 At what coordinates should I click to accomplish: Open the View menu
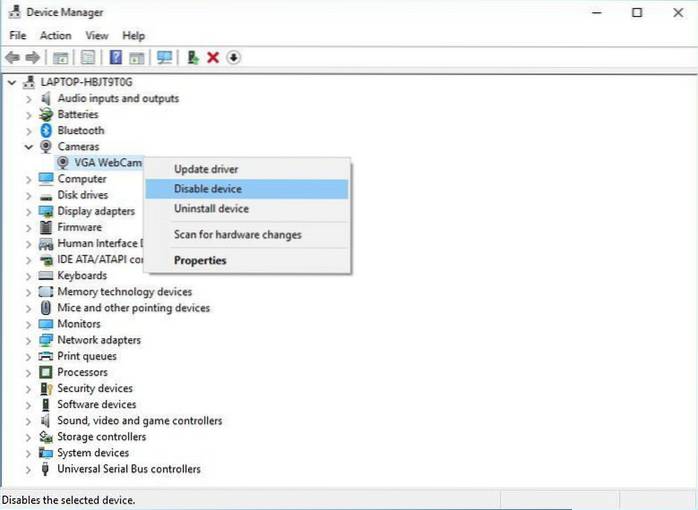point(97,36)
